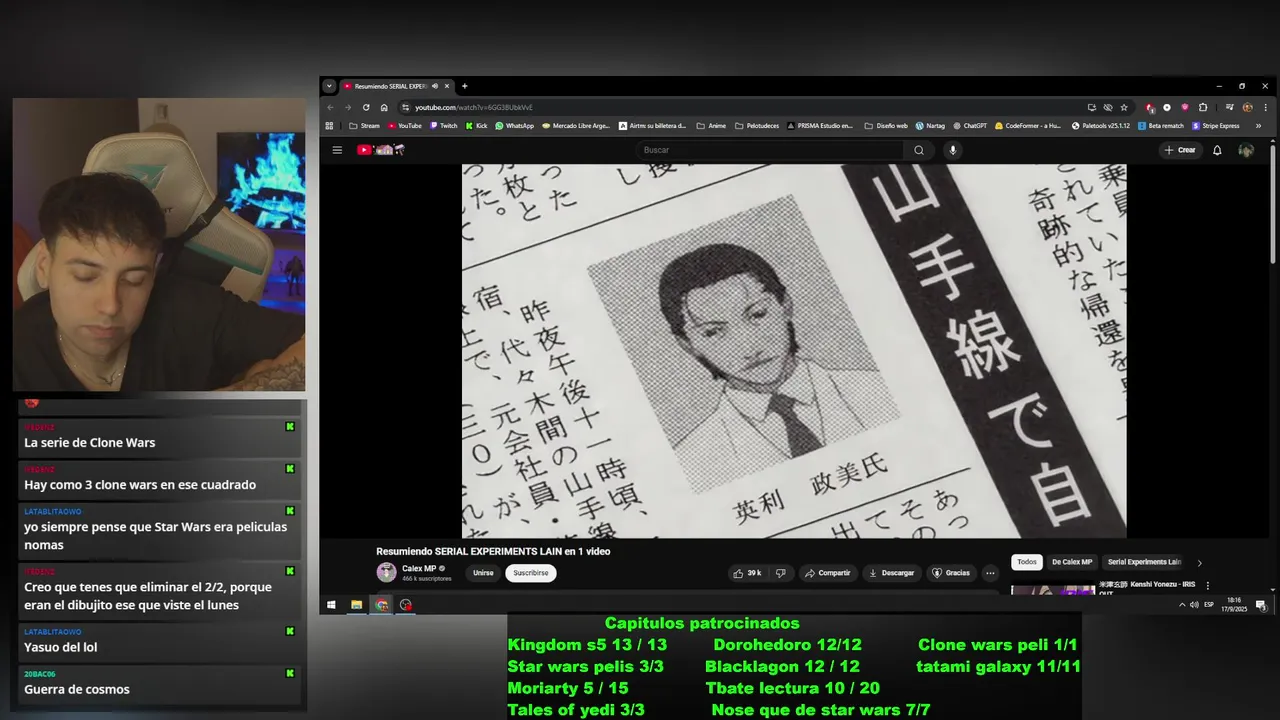
Task: Open the recording app in taskbar
Action: 405,605
